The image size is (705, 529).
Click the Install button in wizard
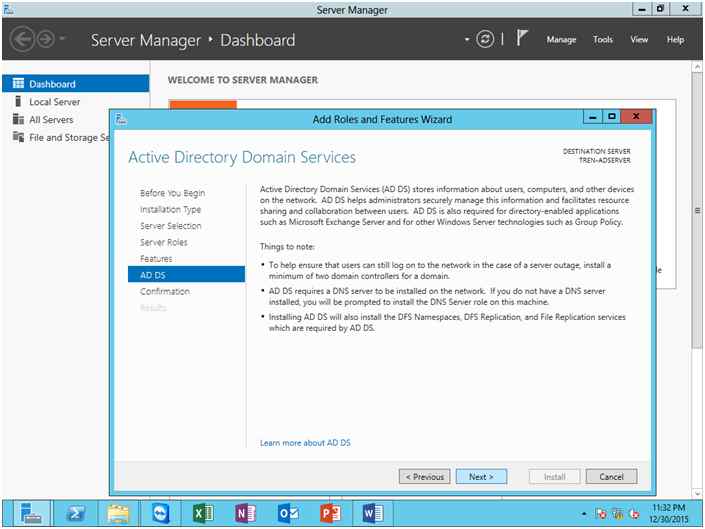[x=554, y=476]
